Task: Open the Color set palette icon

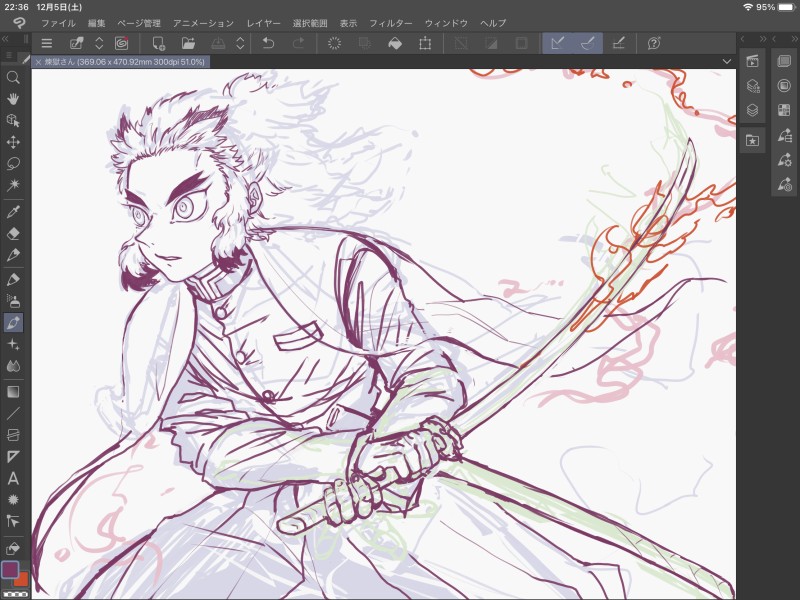Action: 784,110
